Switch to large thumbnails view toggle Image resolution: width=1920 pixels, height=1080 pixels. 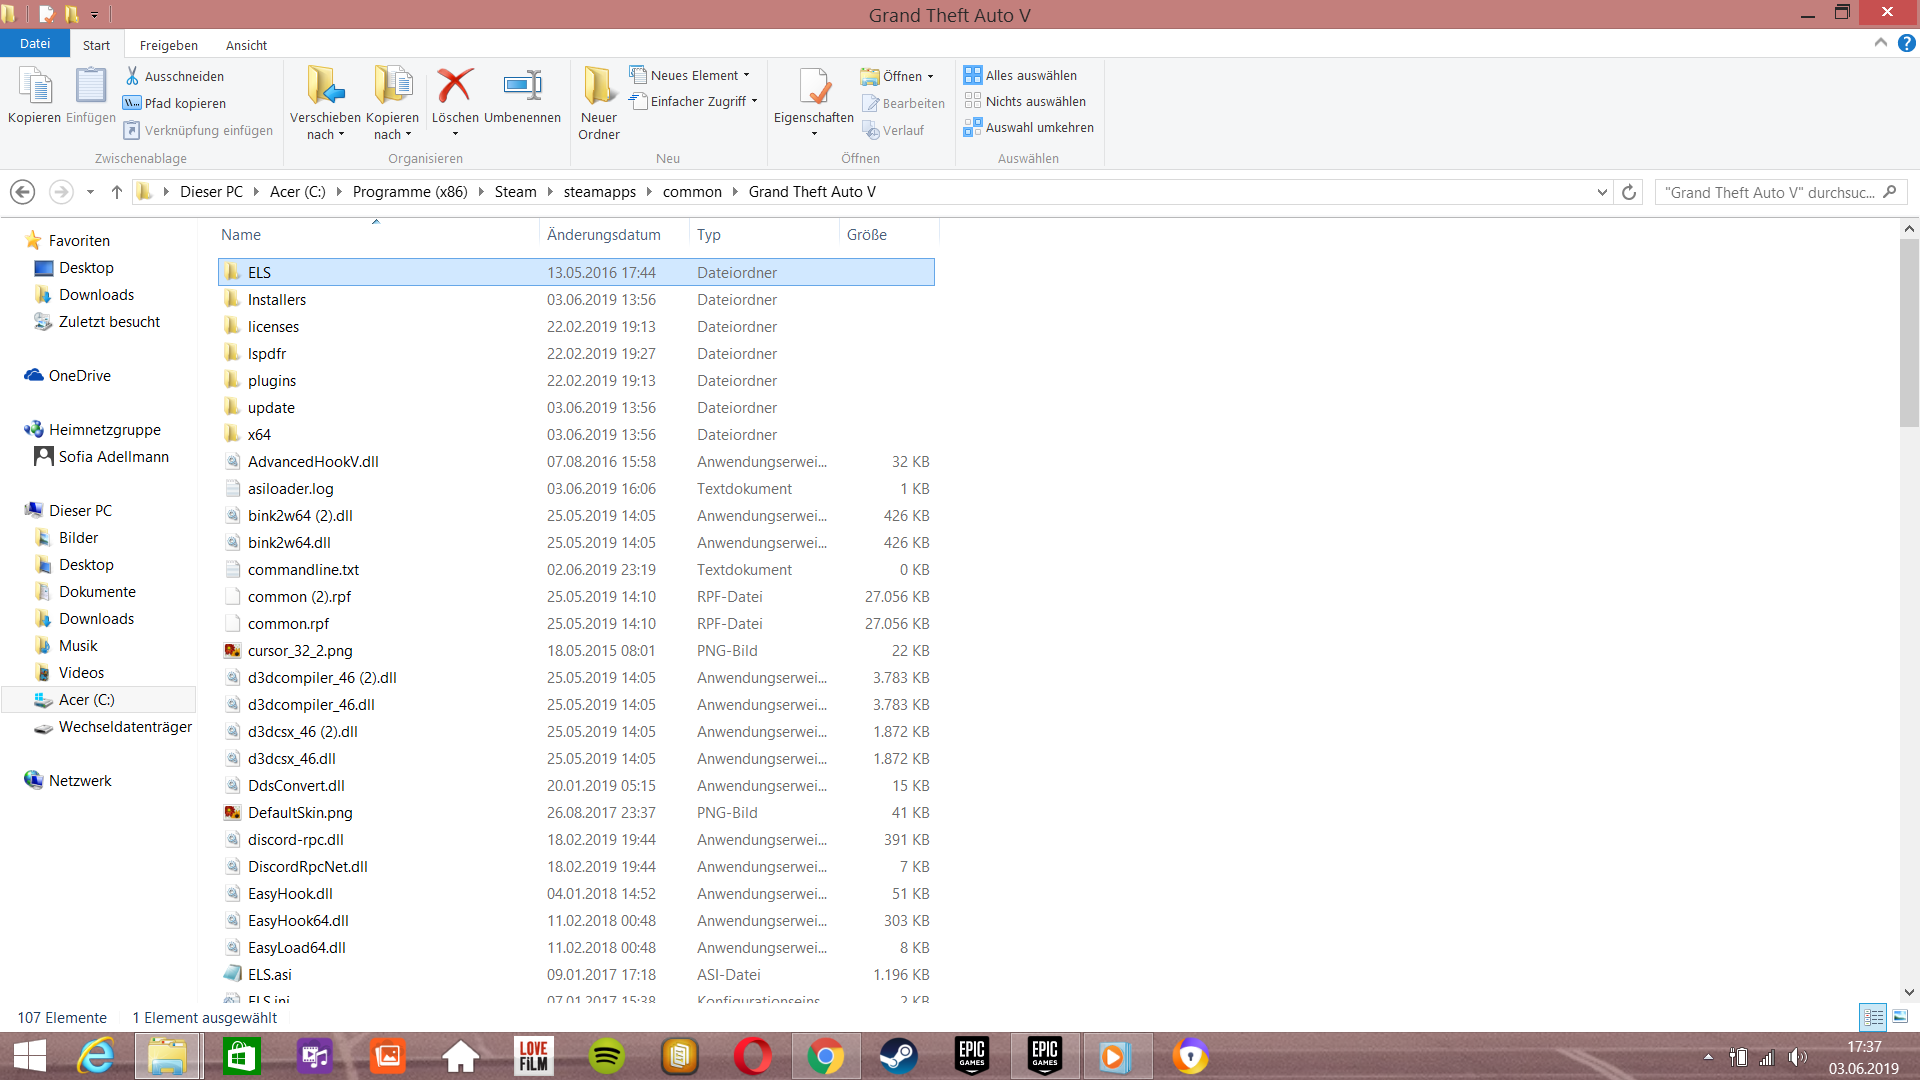1900,1017
